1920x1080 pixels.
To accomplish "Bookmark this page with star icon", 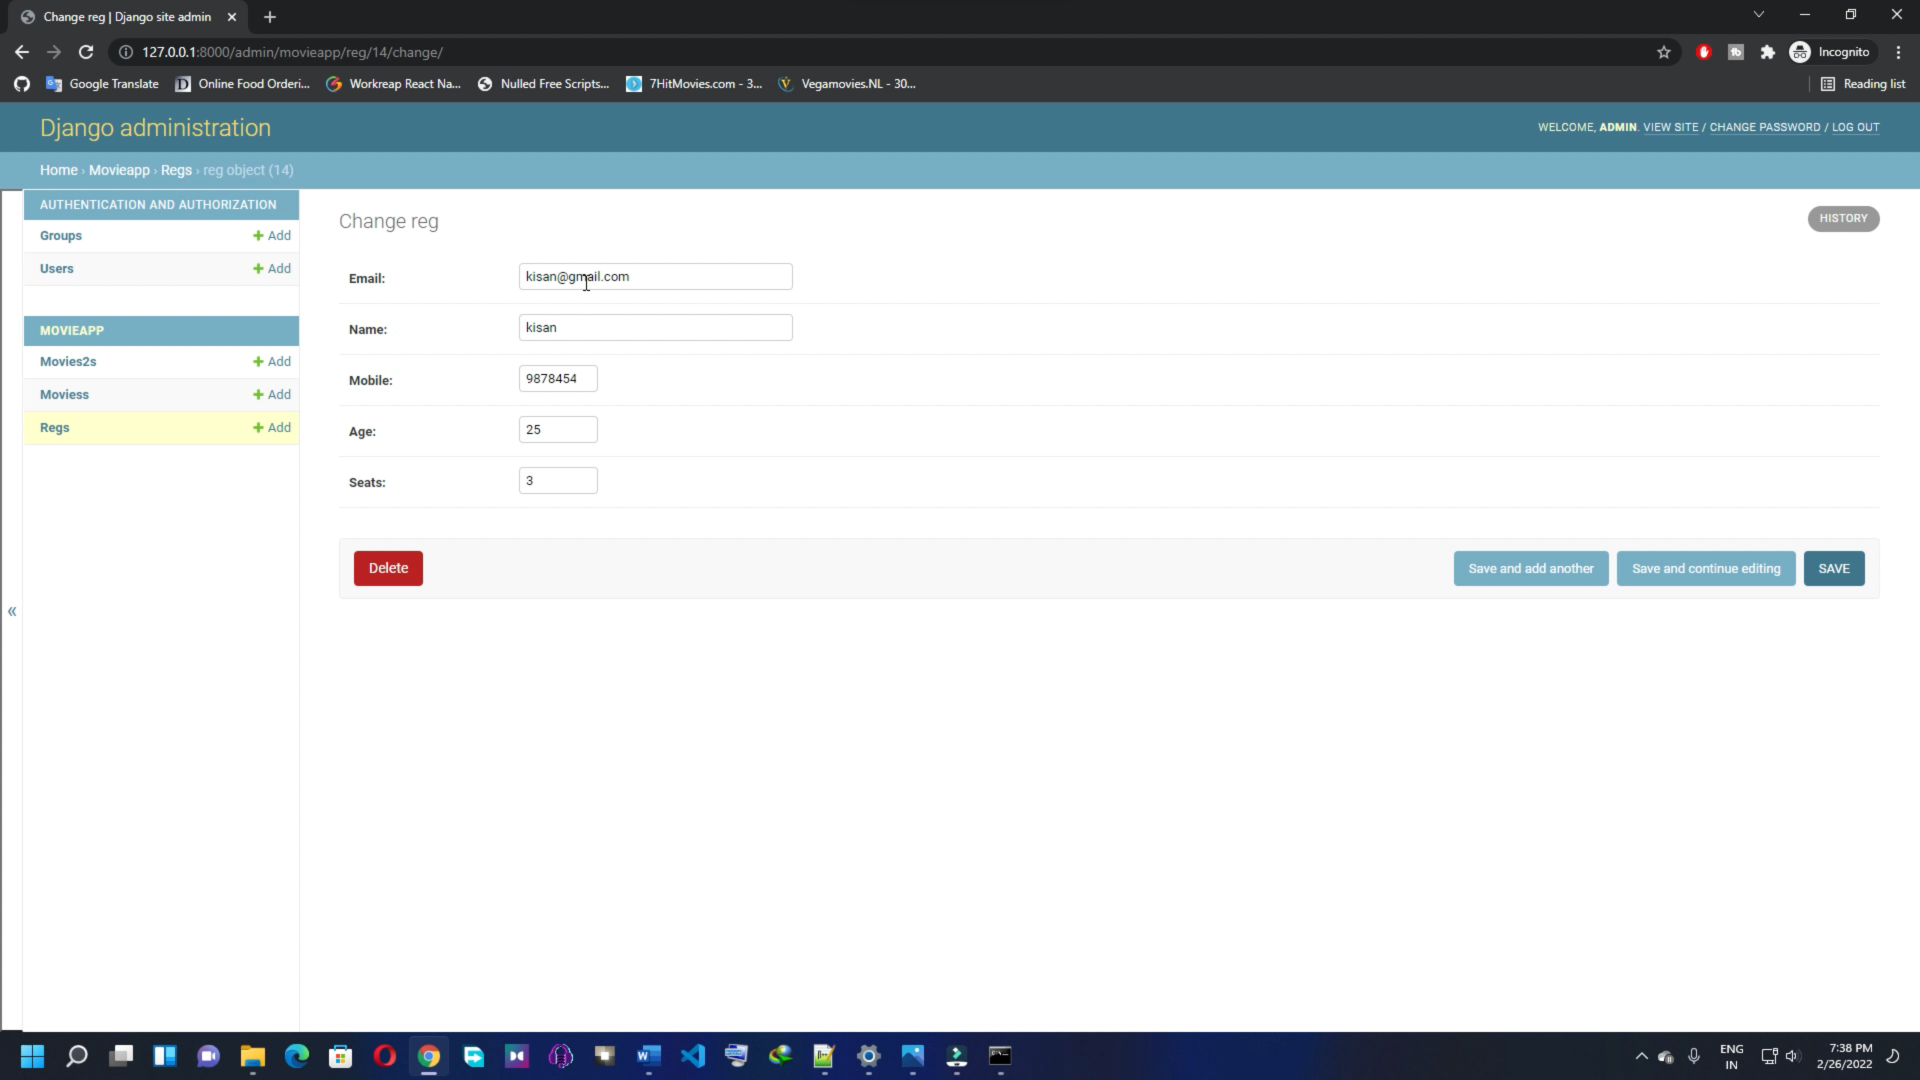I will click(x=1664, y=52).
